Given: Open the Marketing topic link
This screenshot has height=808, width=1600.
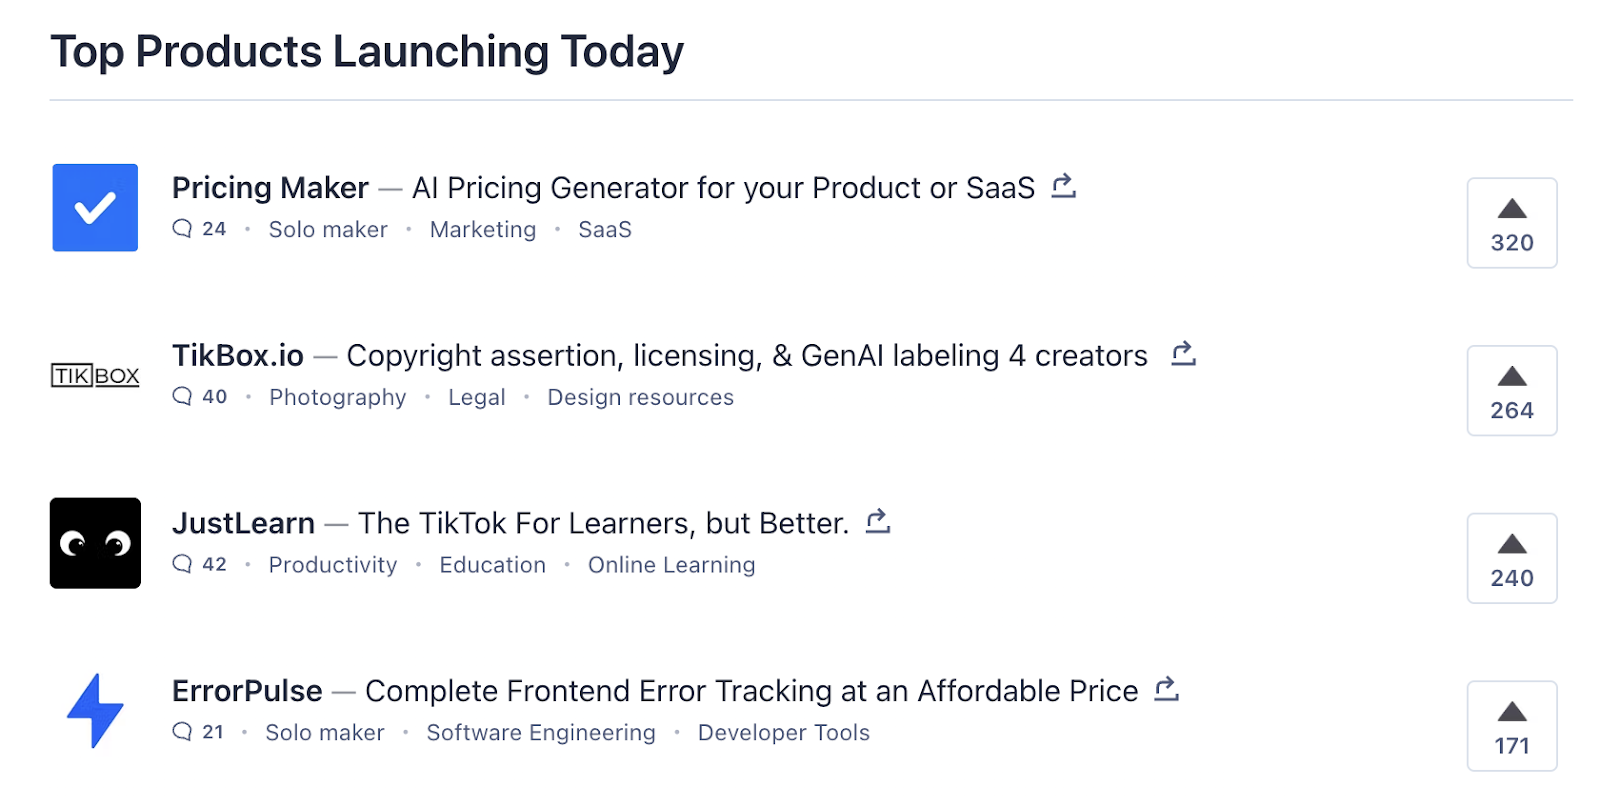Looking at the screenshot, I should (483, 230).
